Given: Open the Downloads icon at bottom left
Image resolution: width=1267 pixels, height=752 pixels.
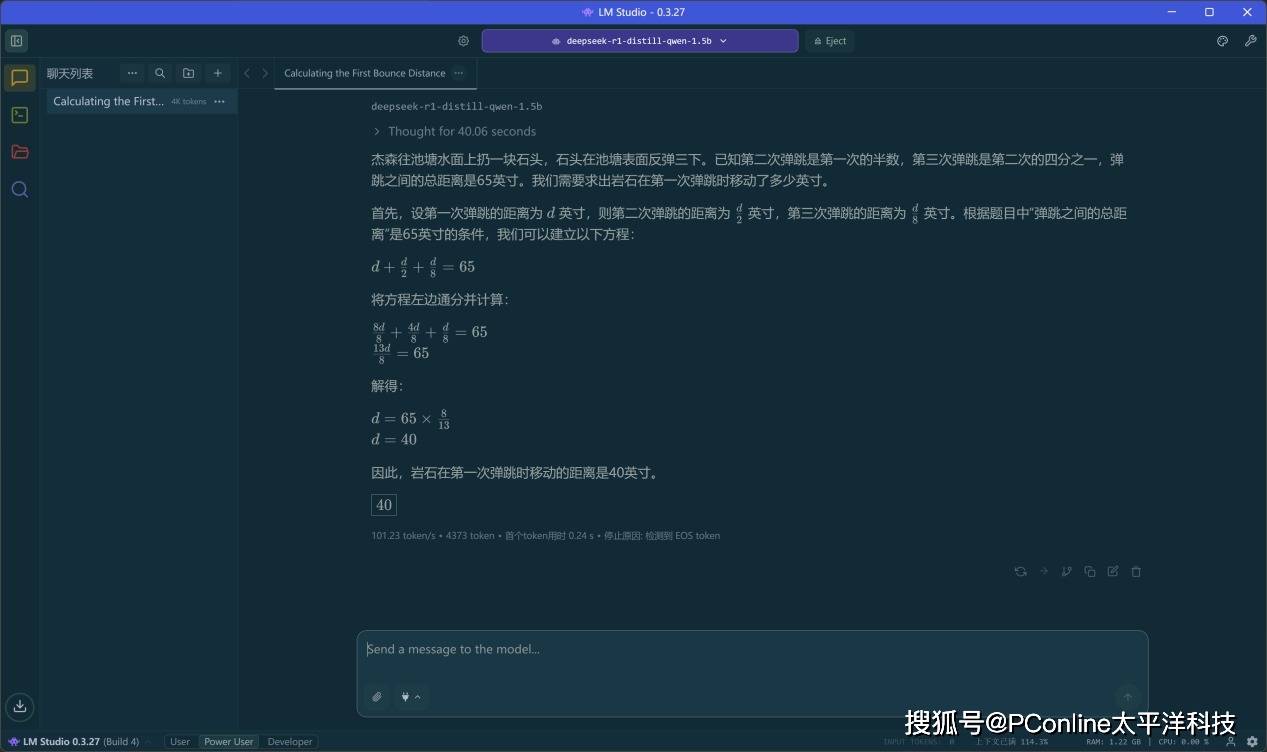Looking at the screenshot, I should [x=19, y=706].
